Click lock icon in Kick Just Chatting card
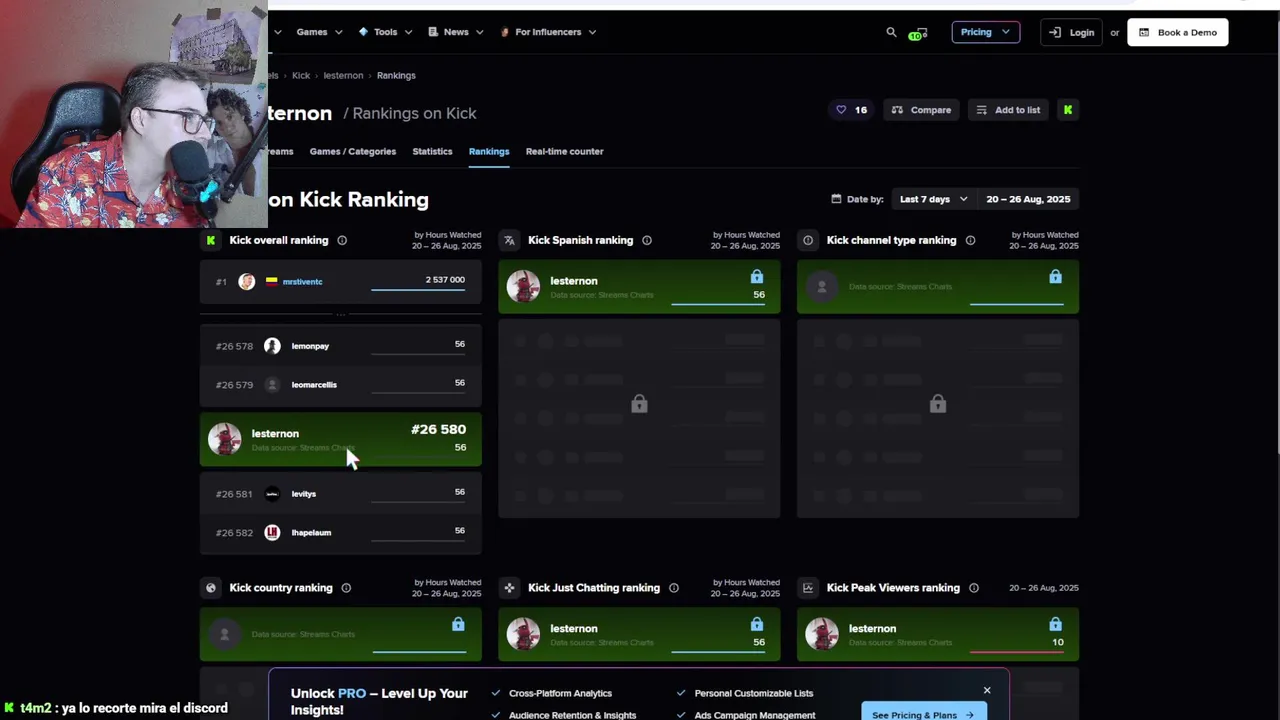Screen dimensions: 1280x720 pos(757,624)
